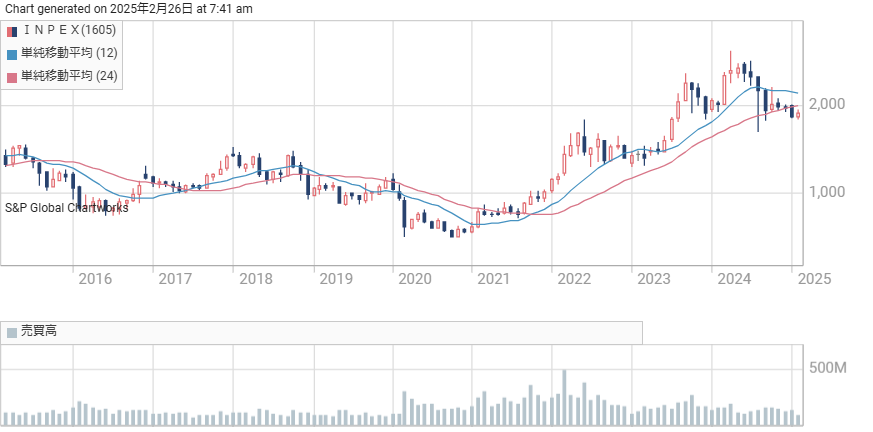Click the candlestick icon beside INPEX
The height and width of the screenshot is (432, 873).
point(12,31)
